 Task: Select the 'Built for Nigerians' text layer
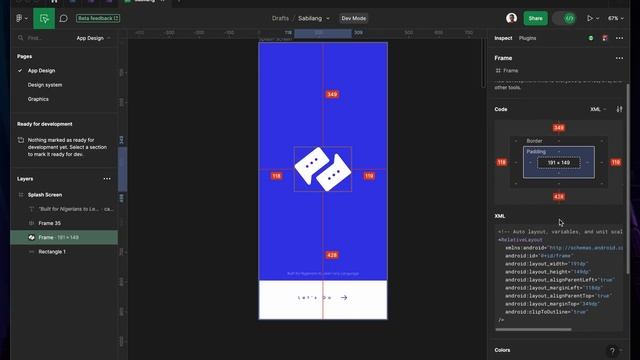coord(64,209)
